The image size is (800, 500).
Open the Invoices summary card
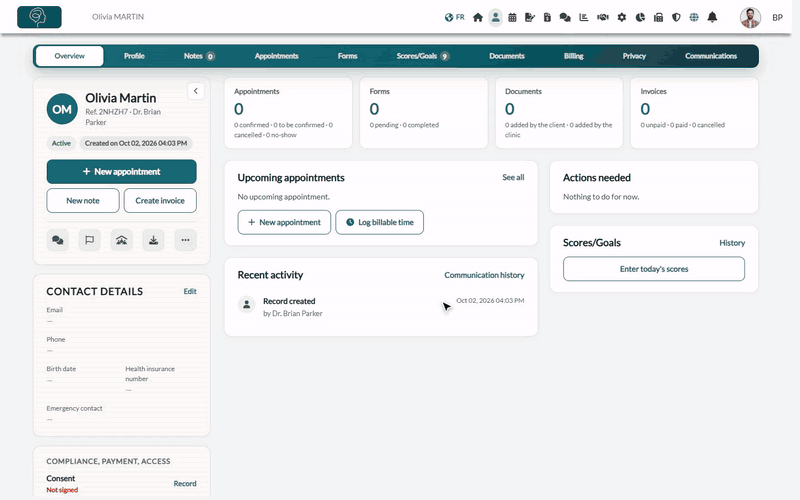(694, 113)
